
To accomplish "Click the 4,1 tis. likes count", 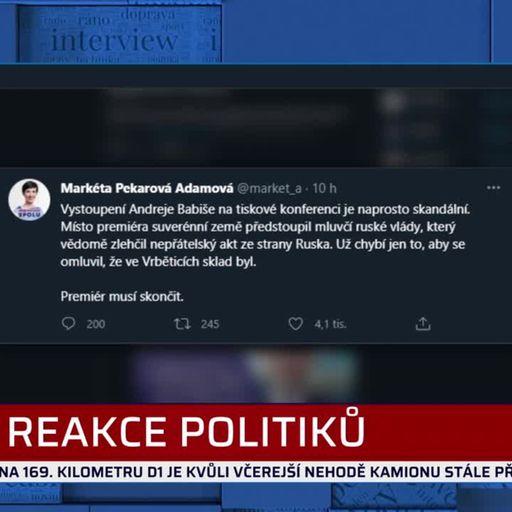I will tap(330, 324).
